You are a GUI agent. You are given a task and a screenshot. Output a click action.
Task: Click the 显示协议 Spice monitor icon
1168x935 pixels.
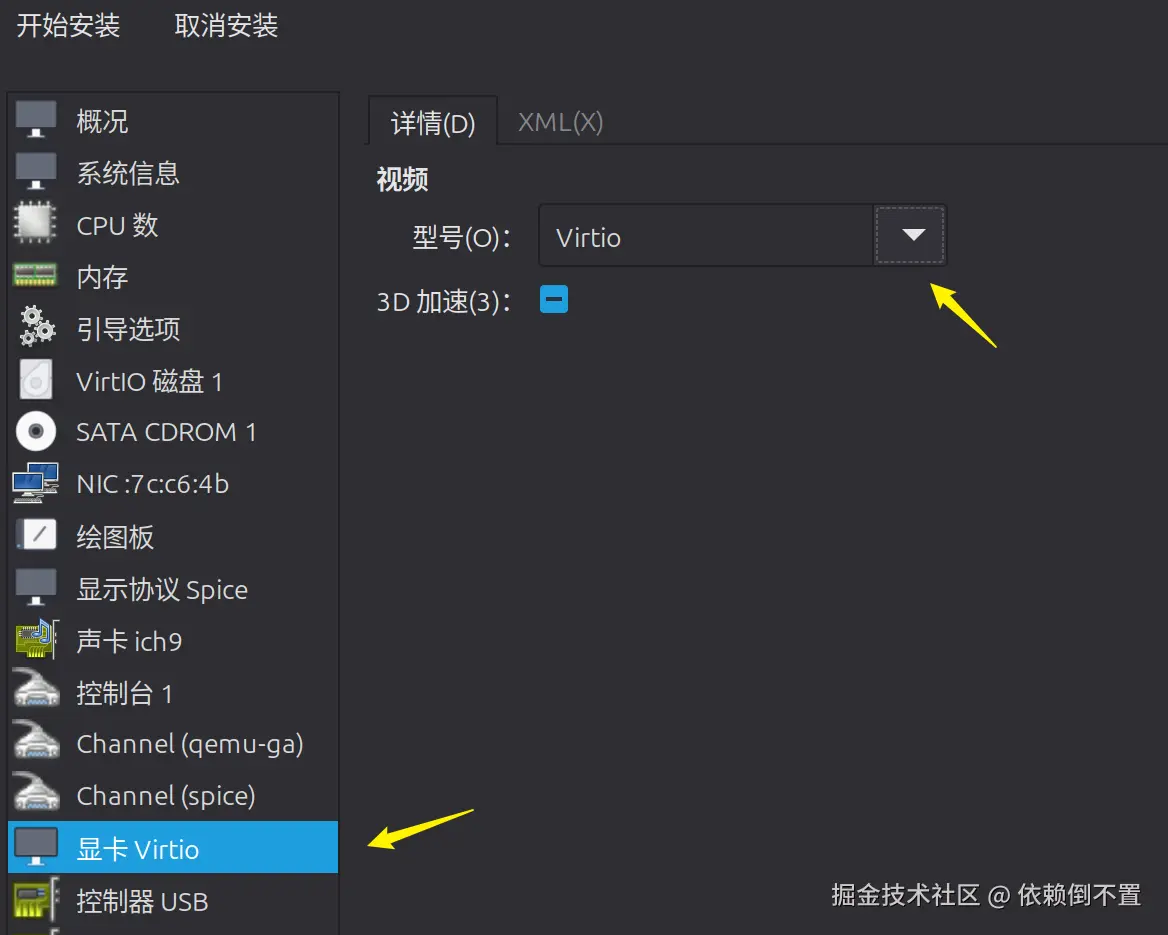pos(36,588)
